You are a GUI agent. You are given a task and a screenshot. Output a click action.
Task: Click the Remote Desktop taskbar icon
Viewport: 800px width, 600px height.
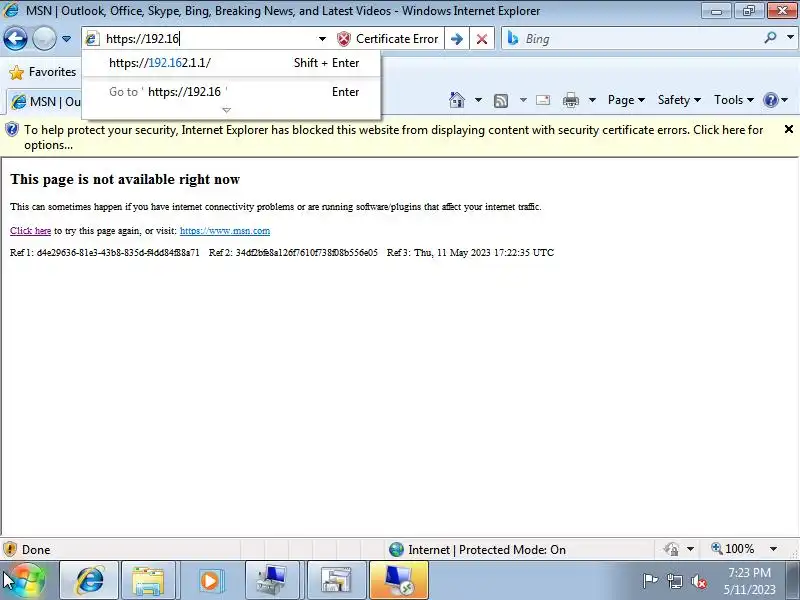tap(398, 580)
